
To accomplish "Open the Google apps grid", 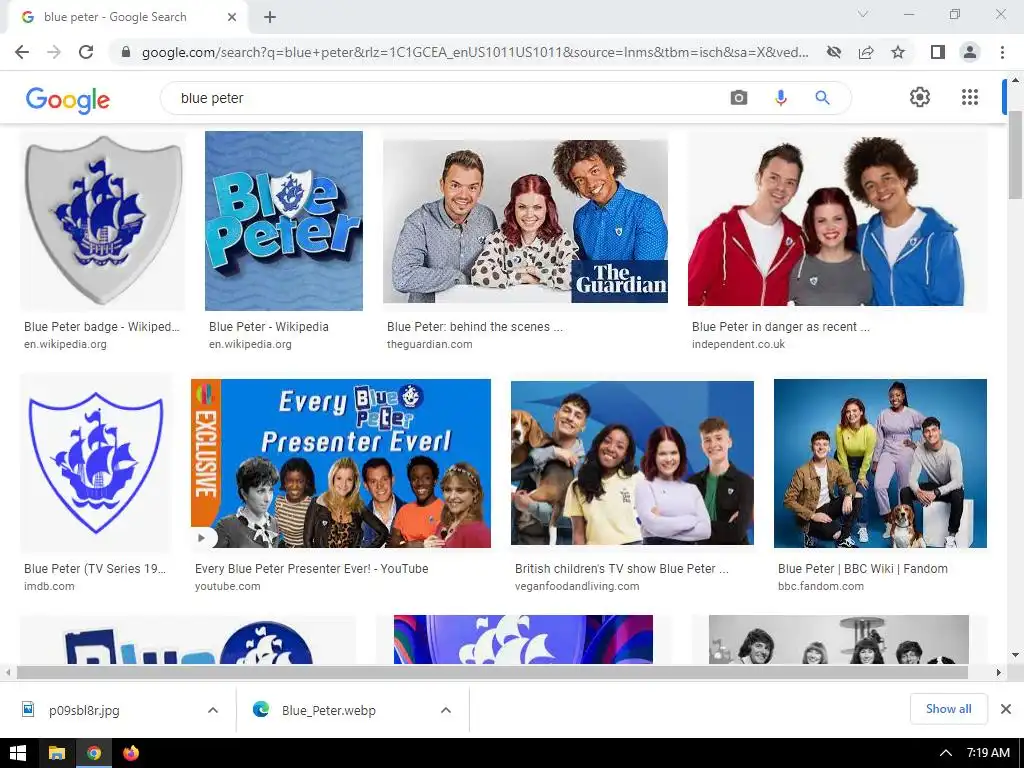I will [970, 97].
